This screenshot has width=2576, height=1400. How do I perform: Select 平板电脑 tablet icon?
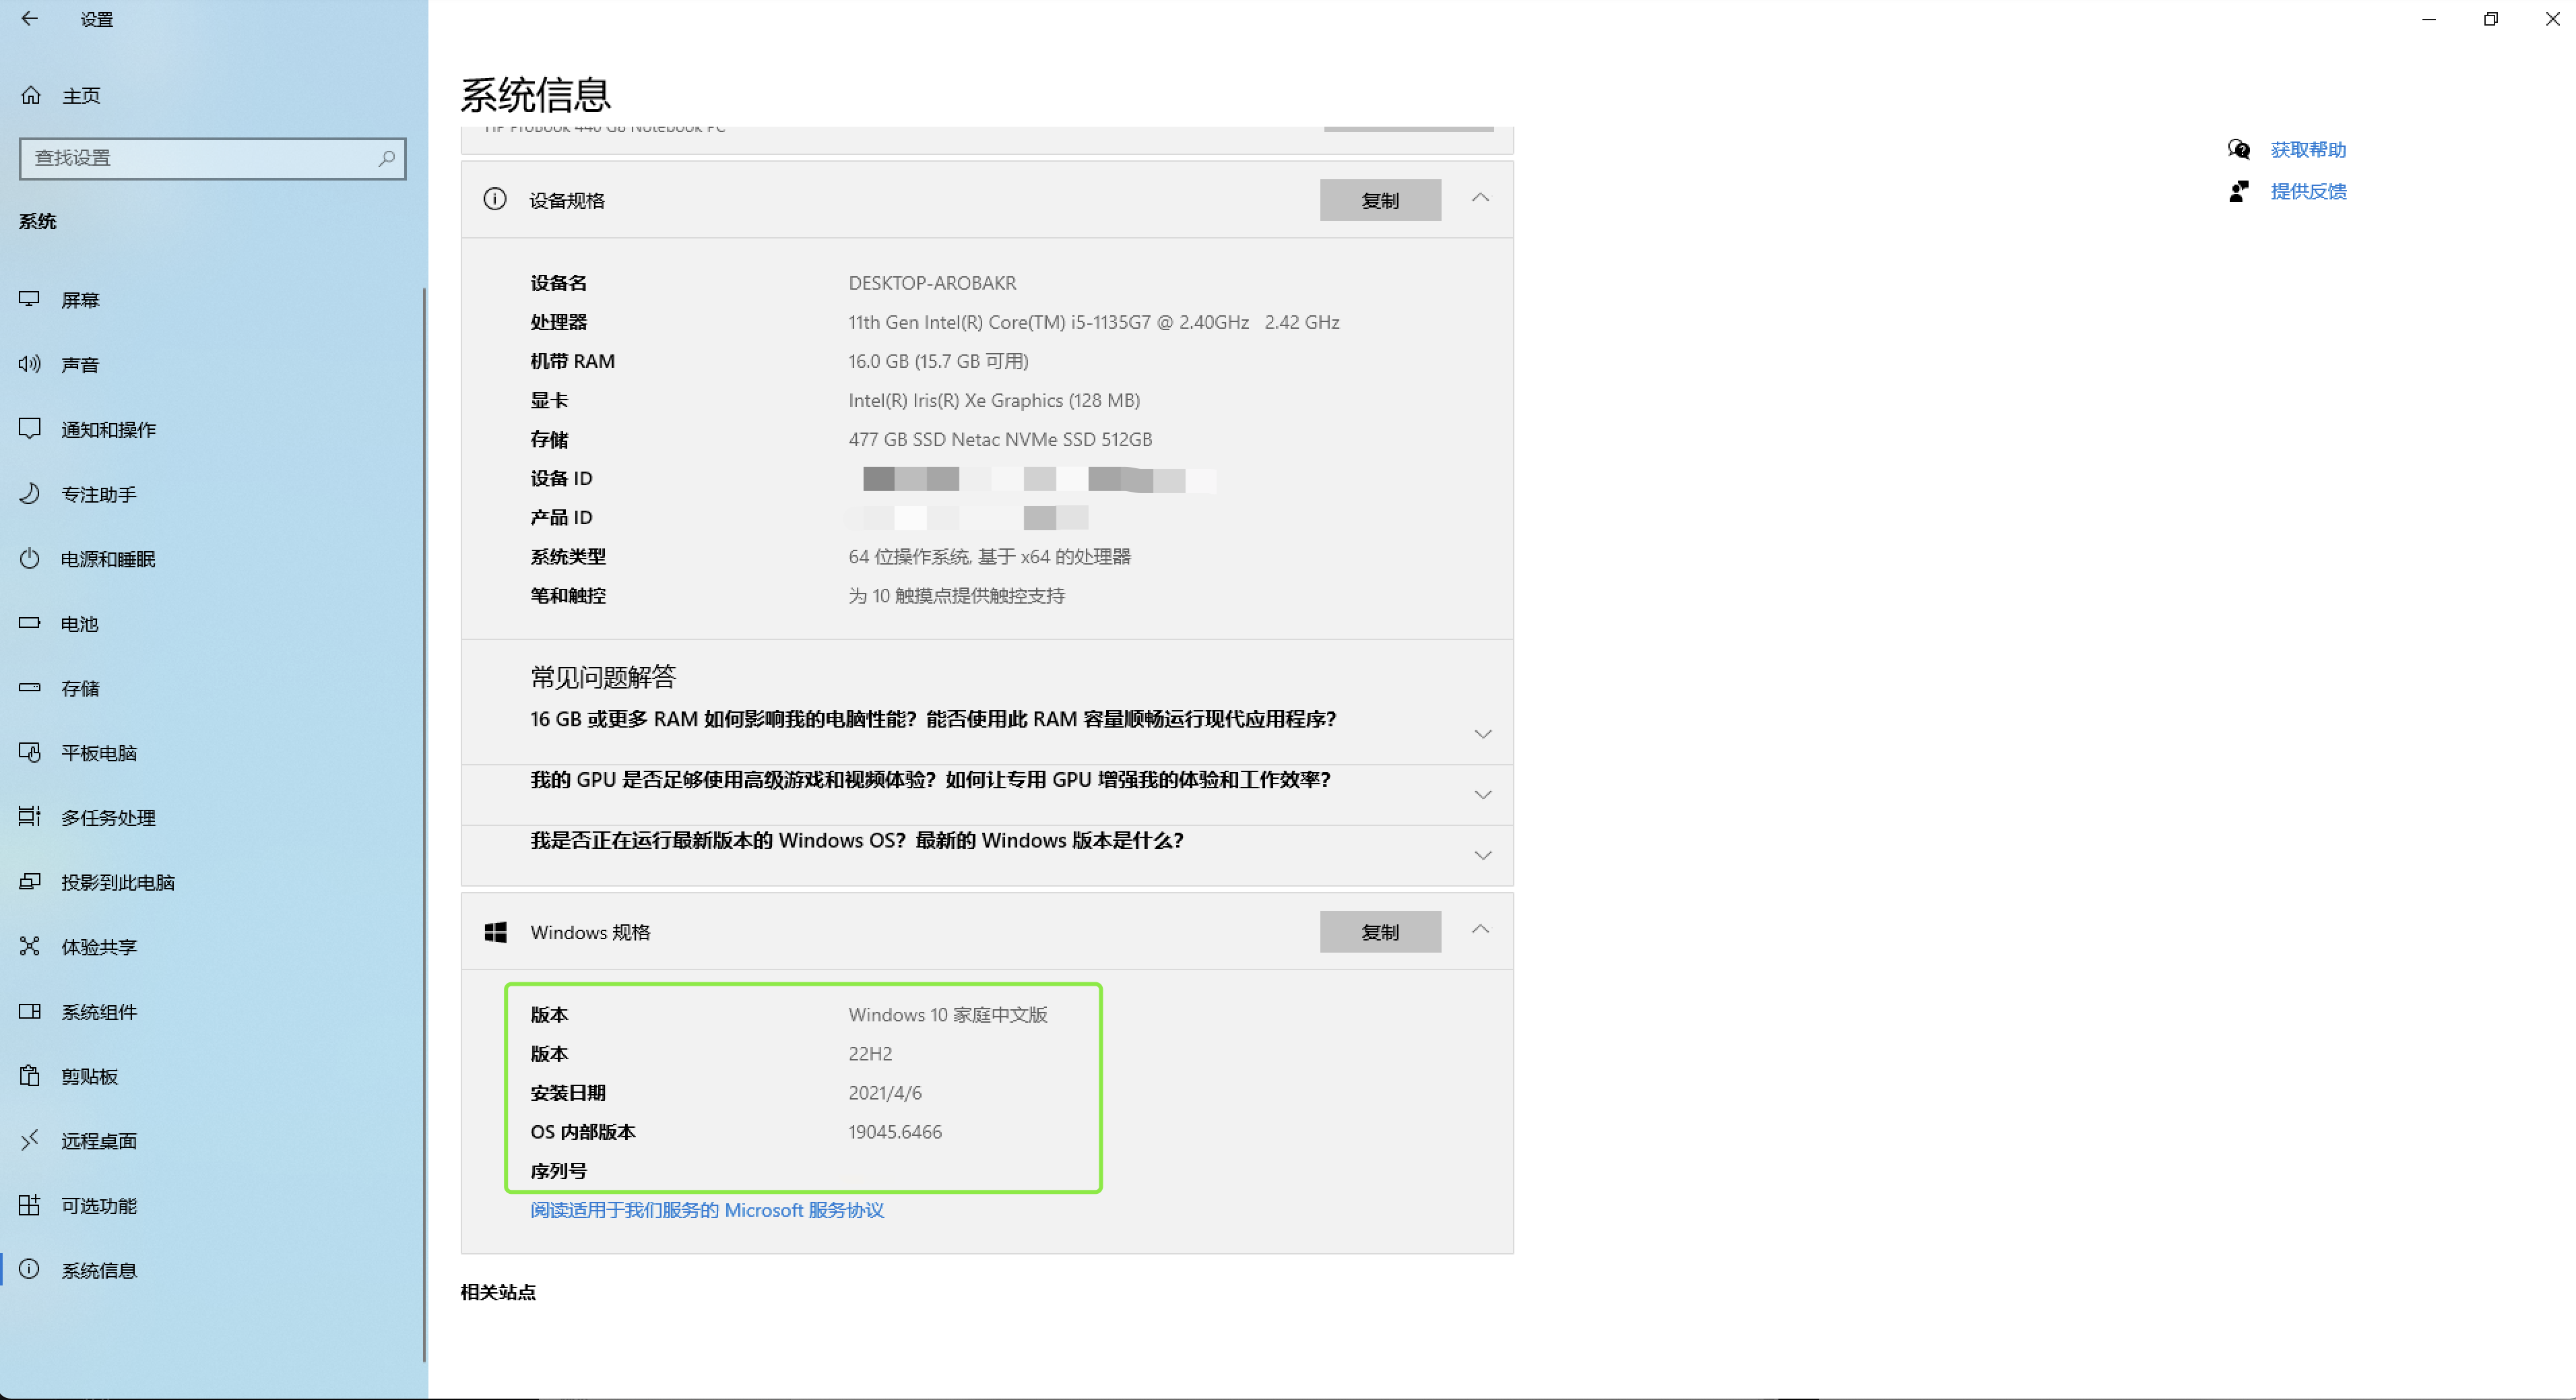tap(30, 752)
